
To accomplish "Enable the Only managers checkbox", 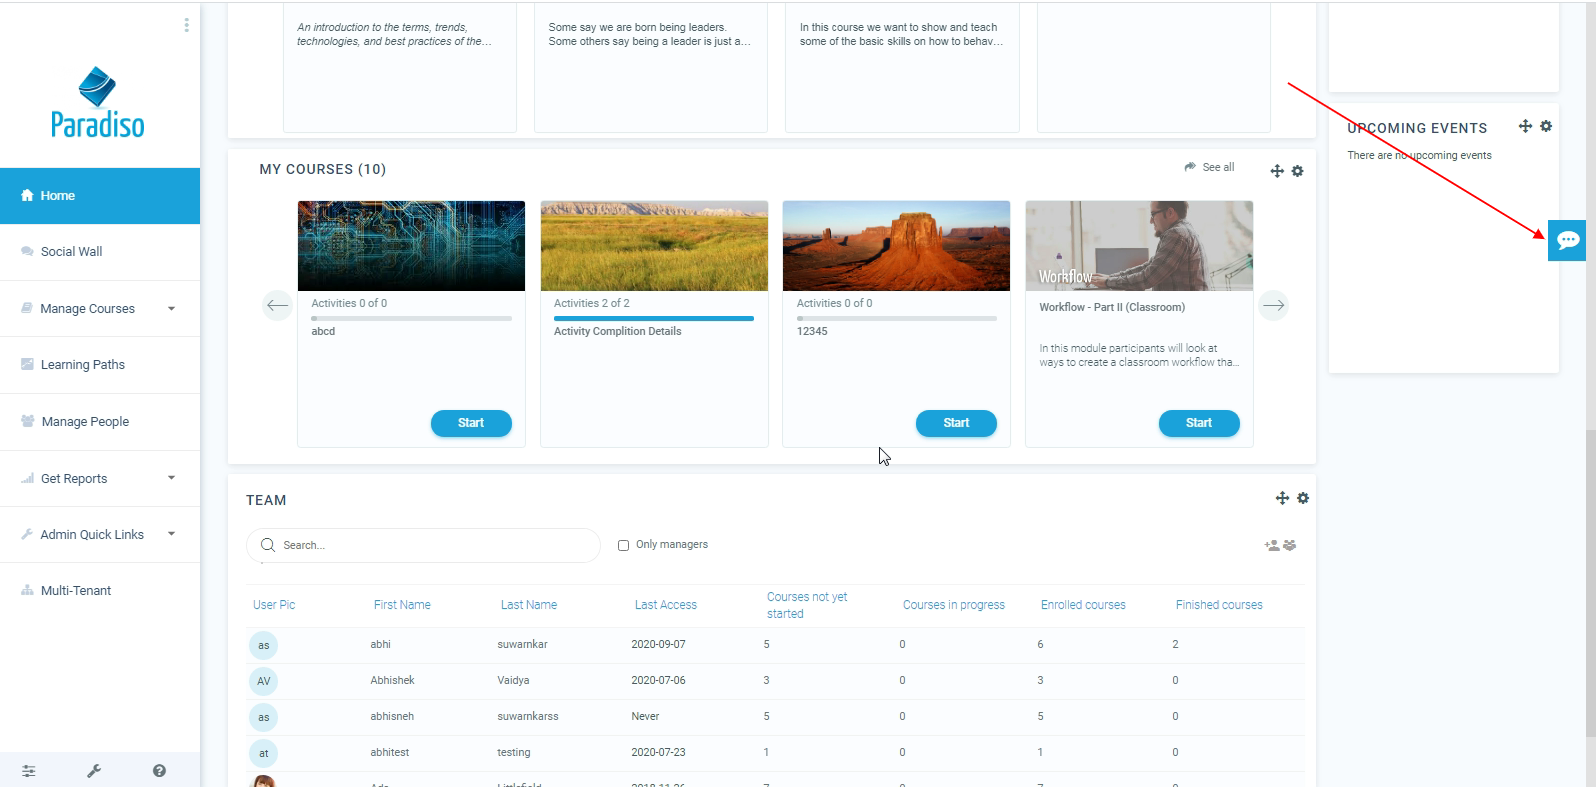I will click(x=623, y=545).
